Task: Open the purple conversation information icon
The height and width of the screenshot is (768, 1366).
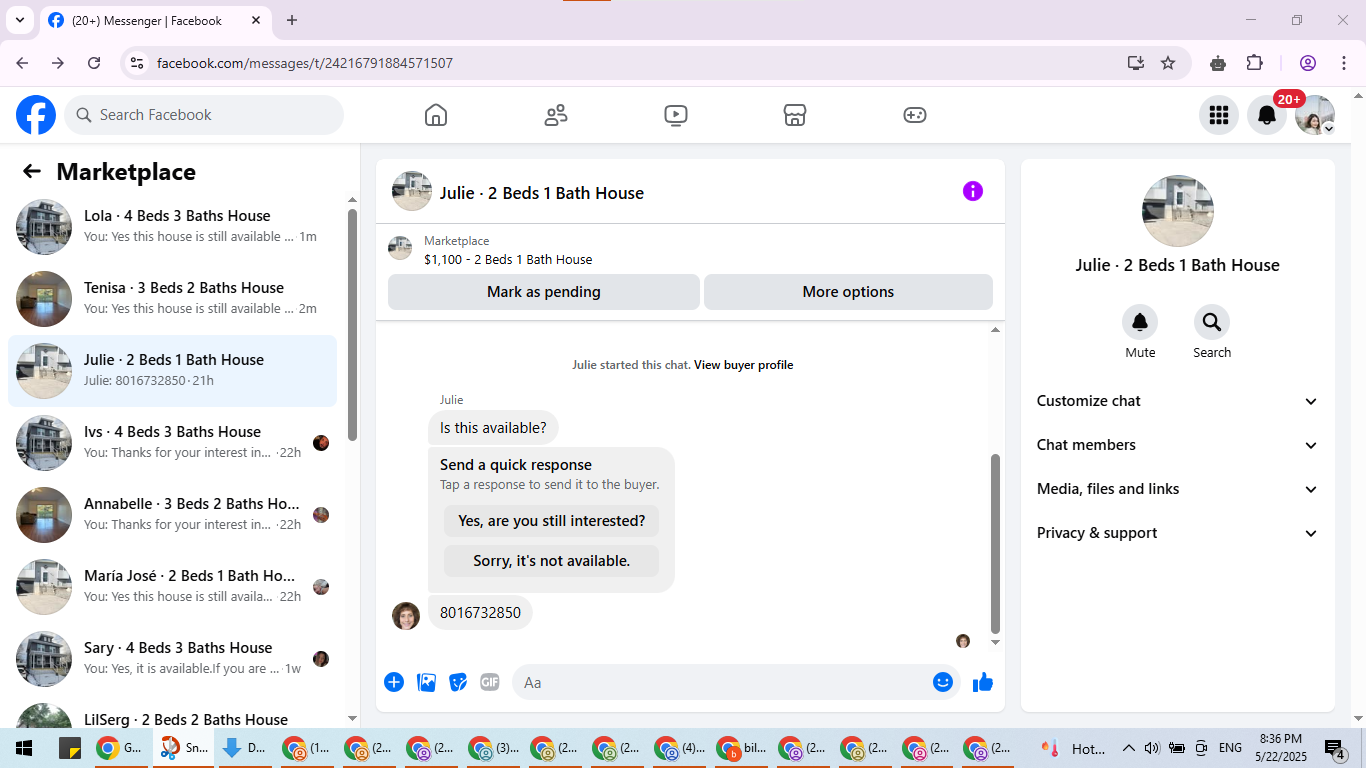Action: point(973,191)
